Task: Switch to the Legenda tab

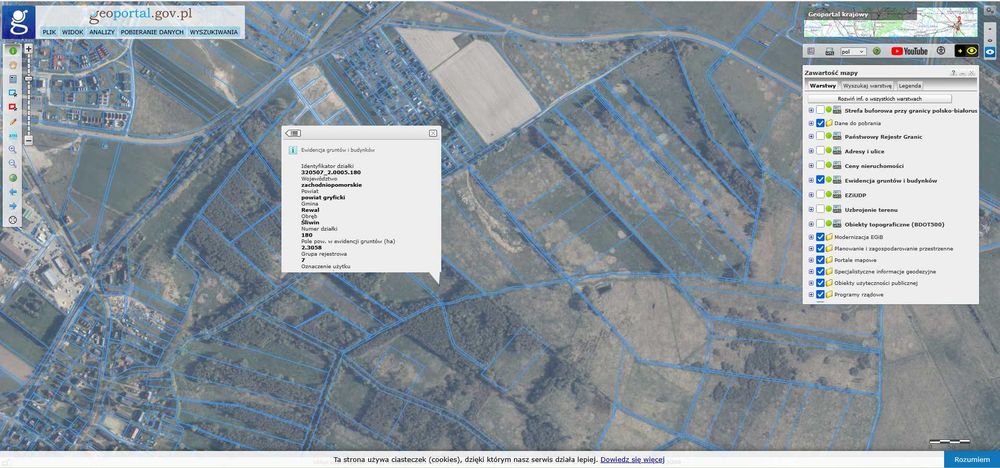Action: (910, 85)
